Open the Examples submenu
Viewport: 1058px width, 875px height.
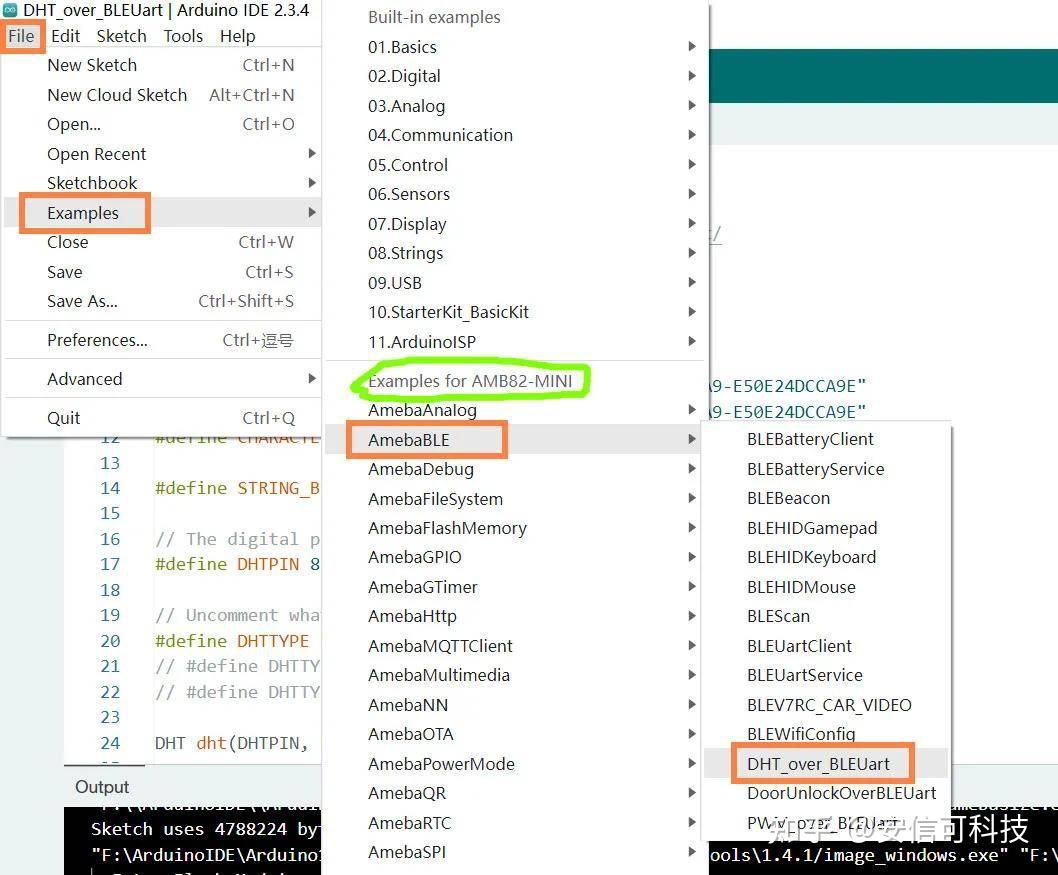tap(162, 213)
